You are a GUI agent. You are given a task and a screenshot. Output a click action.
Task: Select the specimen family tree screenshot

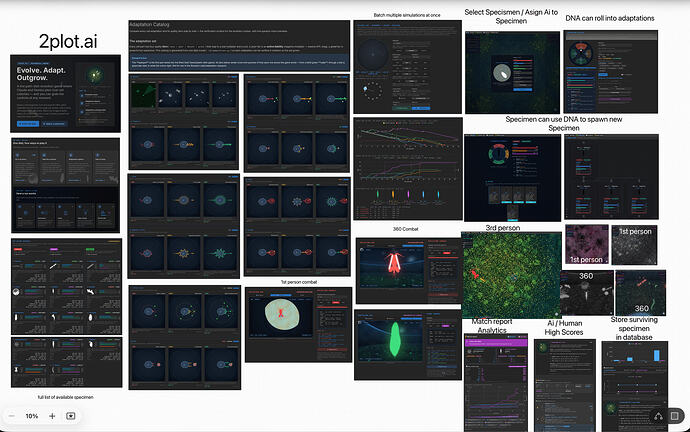click(x=611, y=177)
